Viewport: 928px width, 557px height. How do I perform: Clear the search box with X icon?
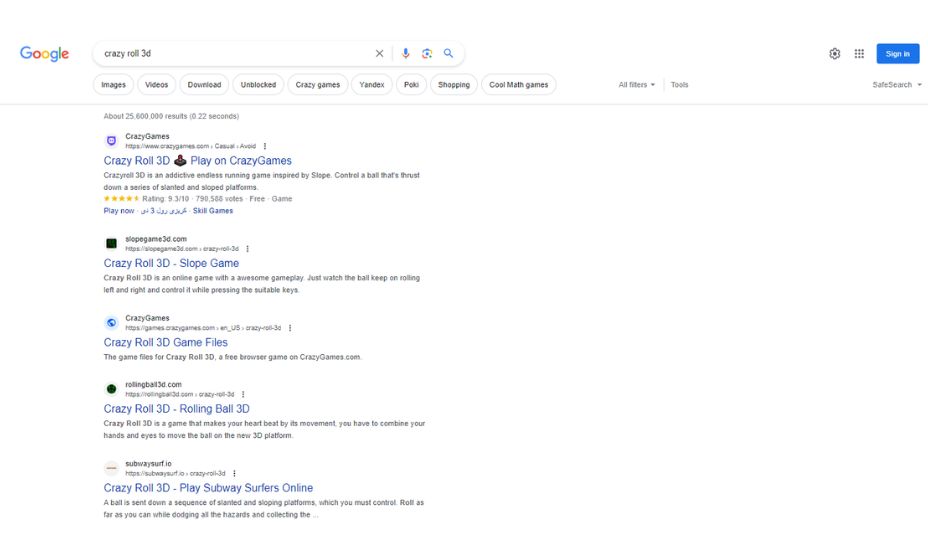click(x=379, y=53)
